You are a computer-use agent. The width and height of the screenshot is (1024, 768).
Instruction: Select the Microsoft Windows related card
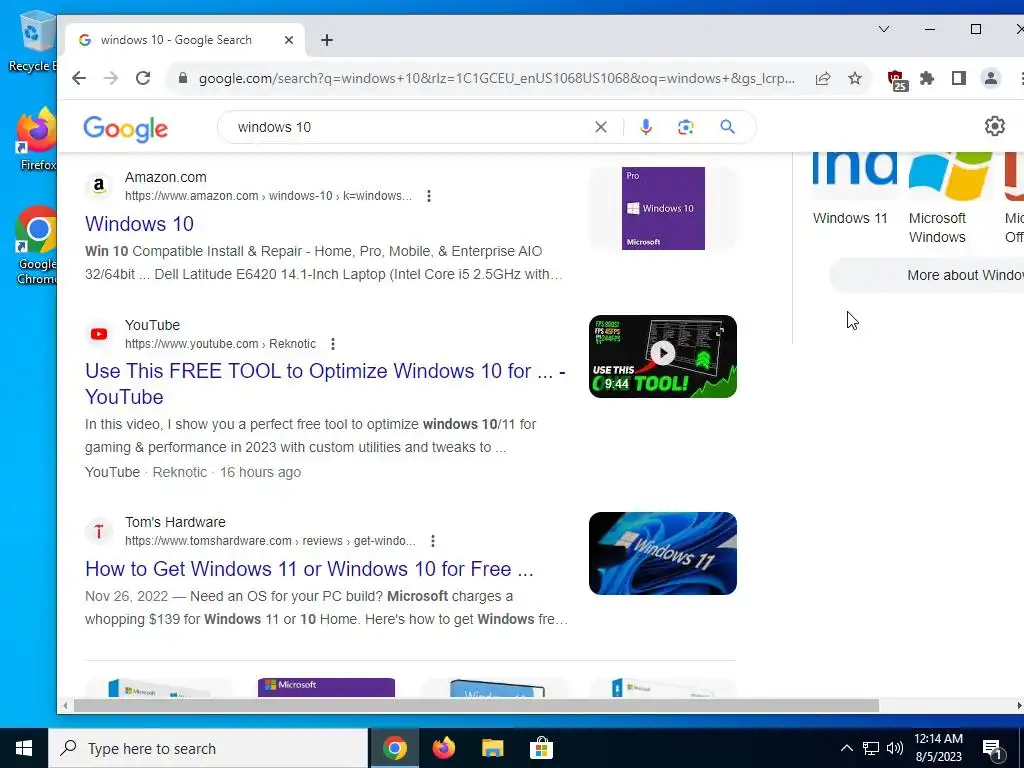[x=949, y=199]
